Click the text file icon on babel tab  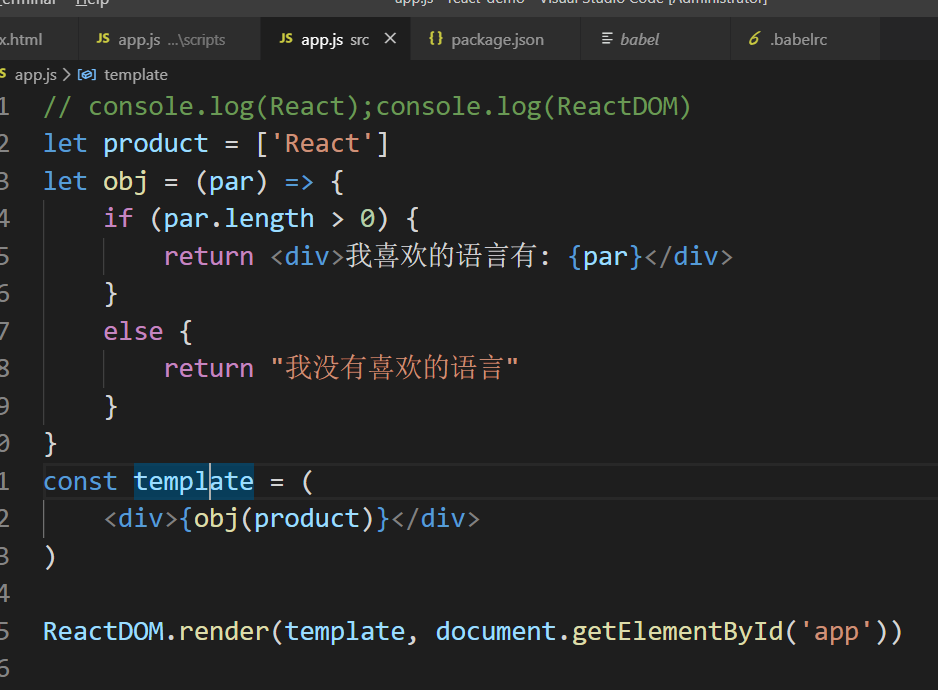[607, 39]
